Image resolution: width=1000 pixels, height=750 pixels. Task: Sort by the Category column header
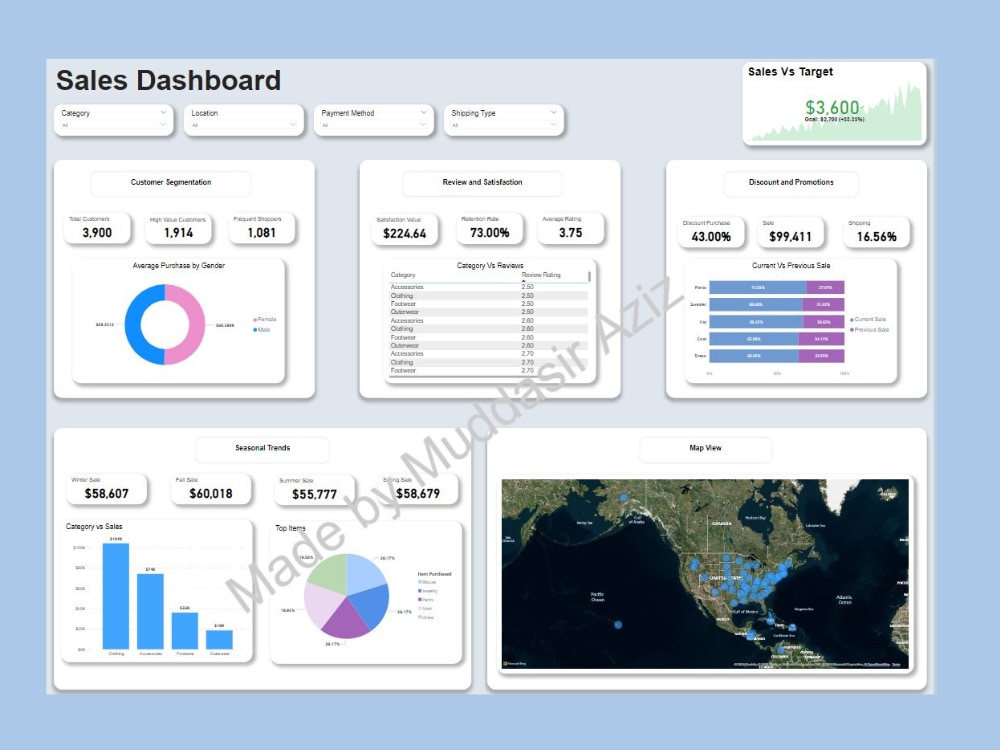point(403,275)
